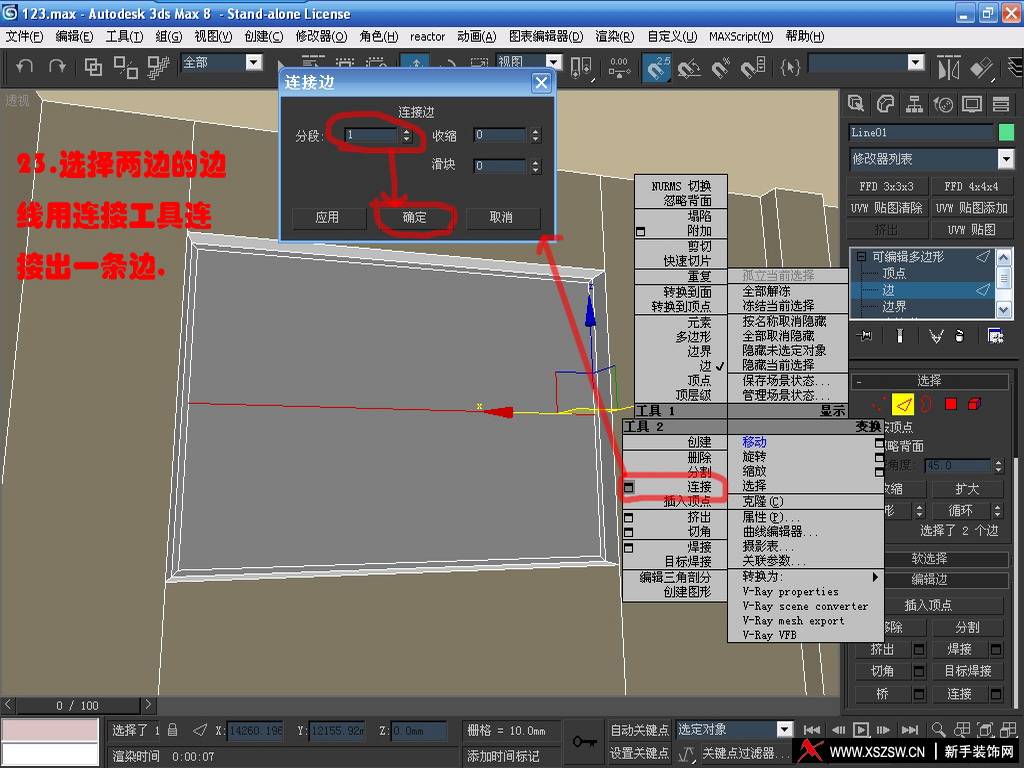Activate Bind to Space Warp tool

point(158,67)
